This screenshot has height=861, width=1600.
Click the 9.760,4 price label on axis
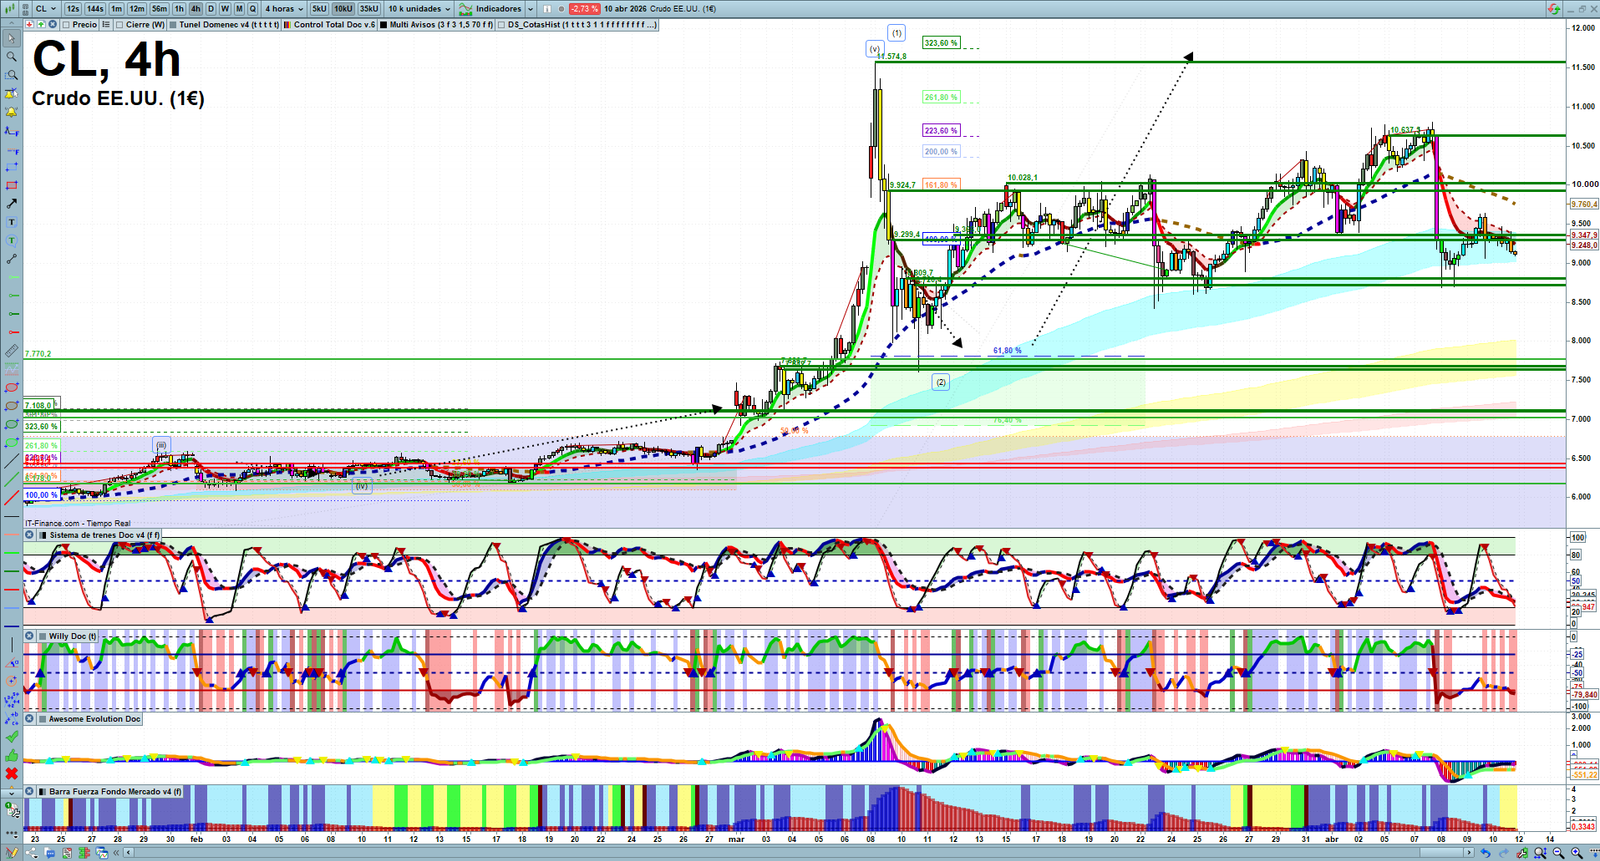tap(1584, 204)
